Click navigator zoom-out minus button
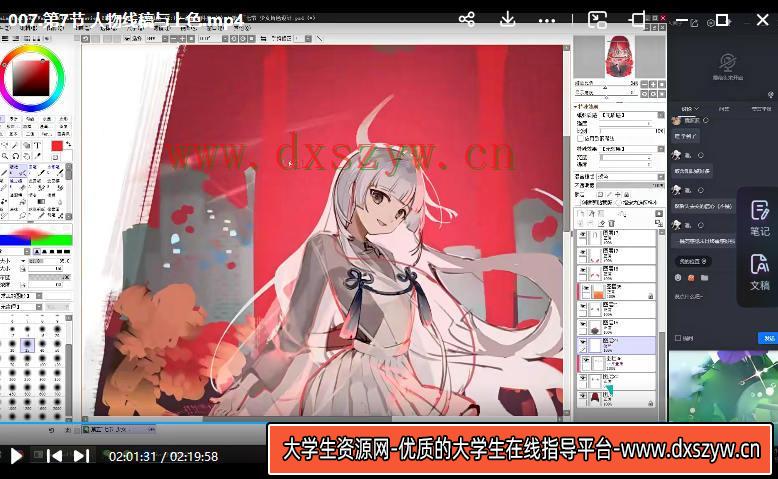This screenshot has width=778, height=479. (x=645, y=84)
